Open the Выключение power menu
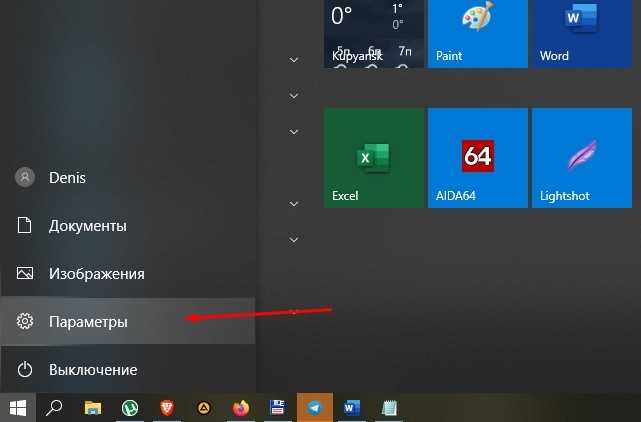Viewport: 641px width, 422px height. tap(128, 369)
